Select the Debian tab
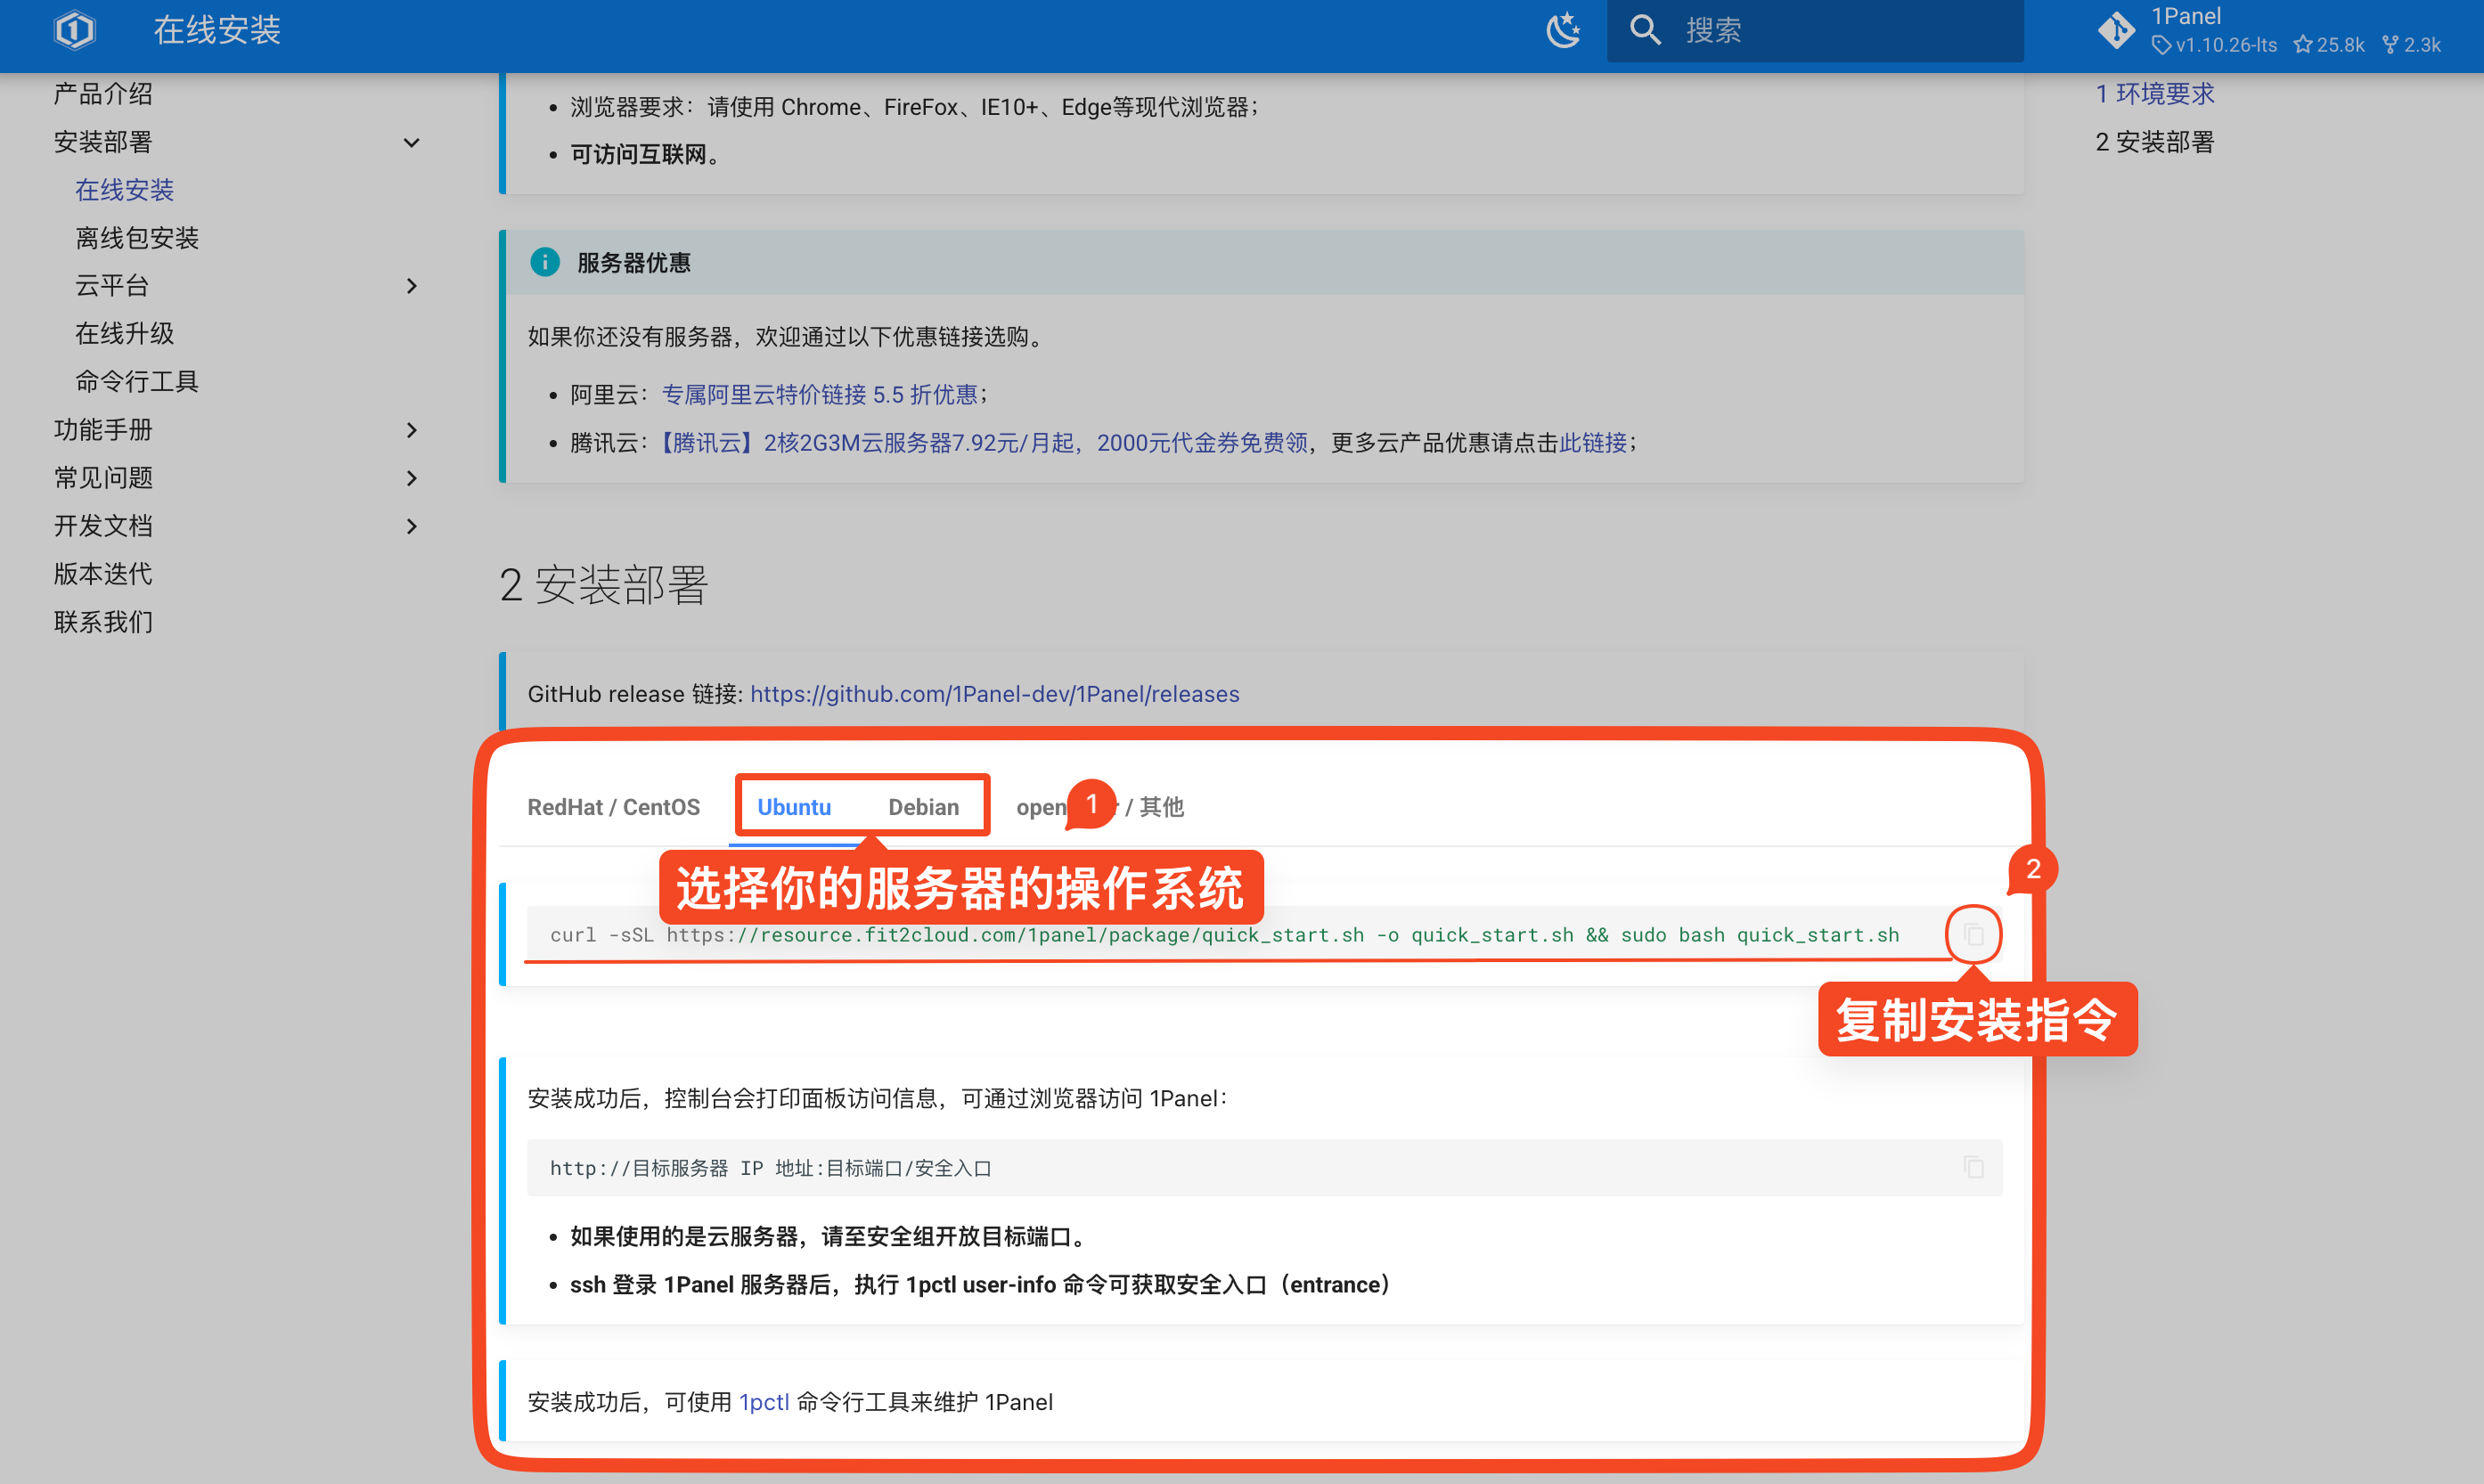Image resolution: width=2484 pixels, height=1484 pixels. pos(923,807)
